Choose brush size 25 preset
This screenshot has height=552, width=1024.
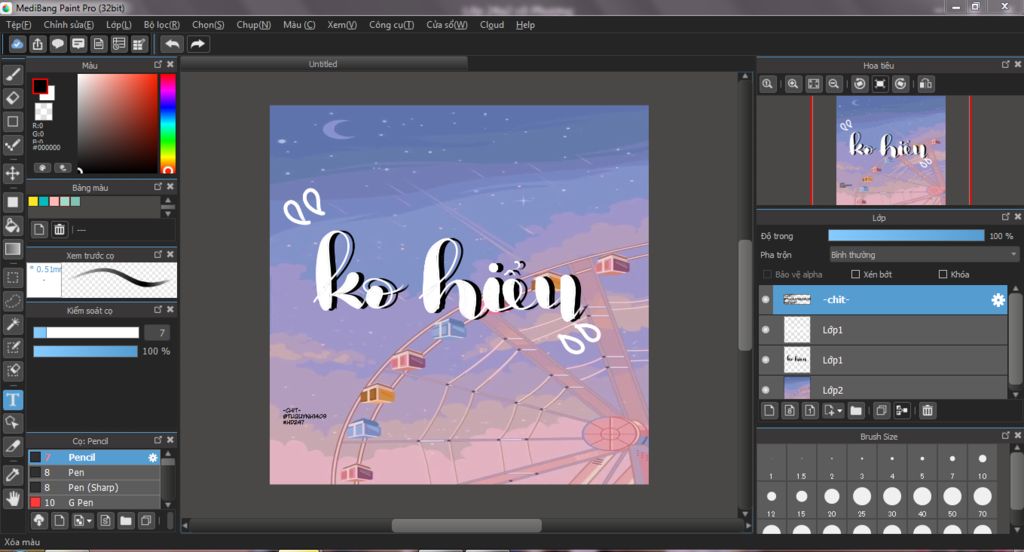(861, 501)
